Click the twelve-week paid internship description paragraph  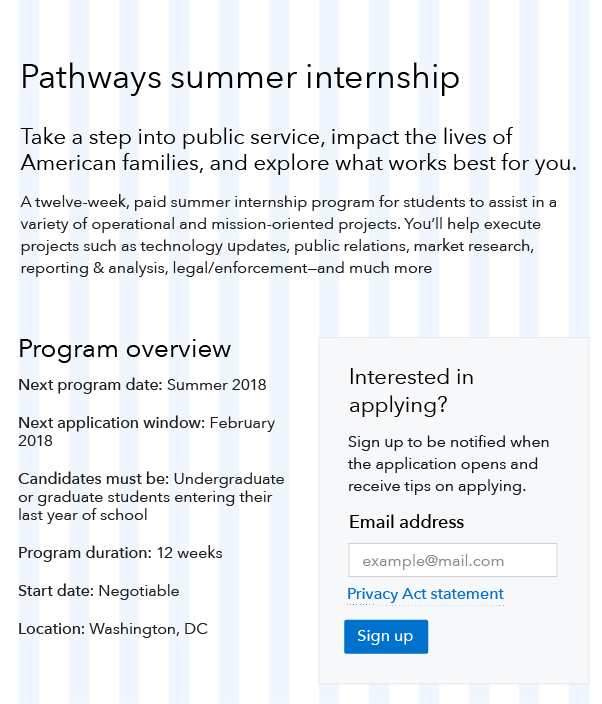click(289, 235)
